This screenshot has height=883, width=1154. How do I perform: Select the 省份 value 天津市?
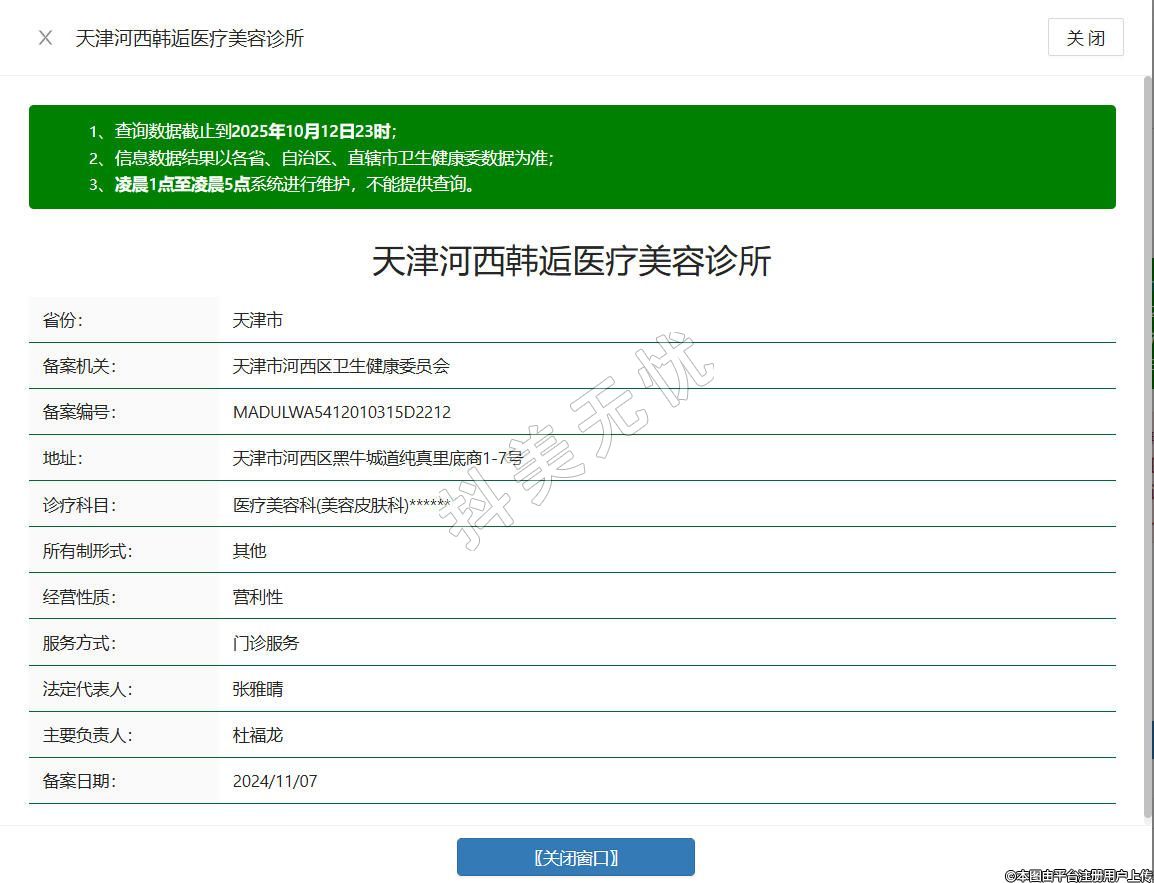(x=257, y=320)
